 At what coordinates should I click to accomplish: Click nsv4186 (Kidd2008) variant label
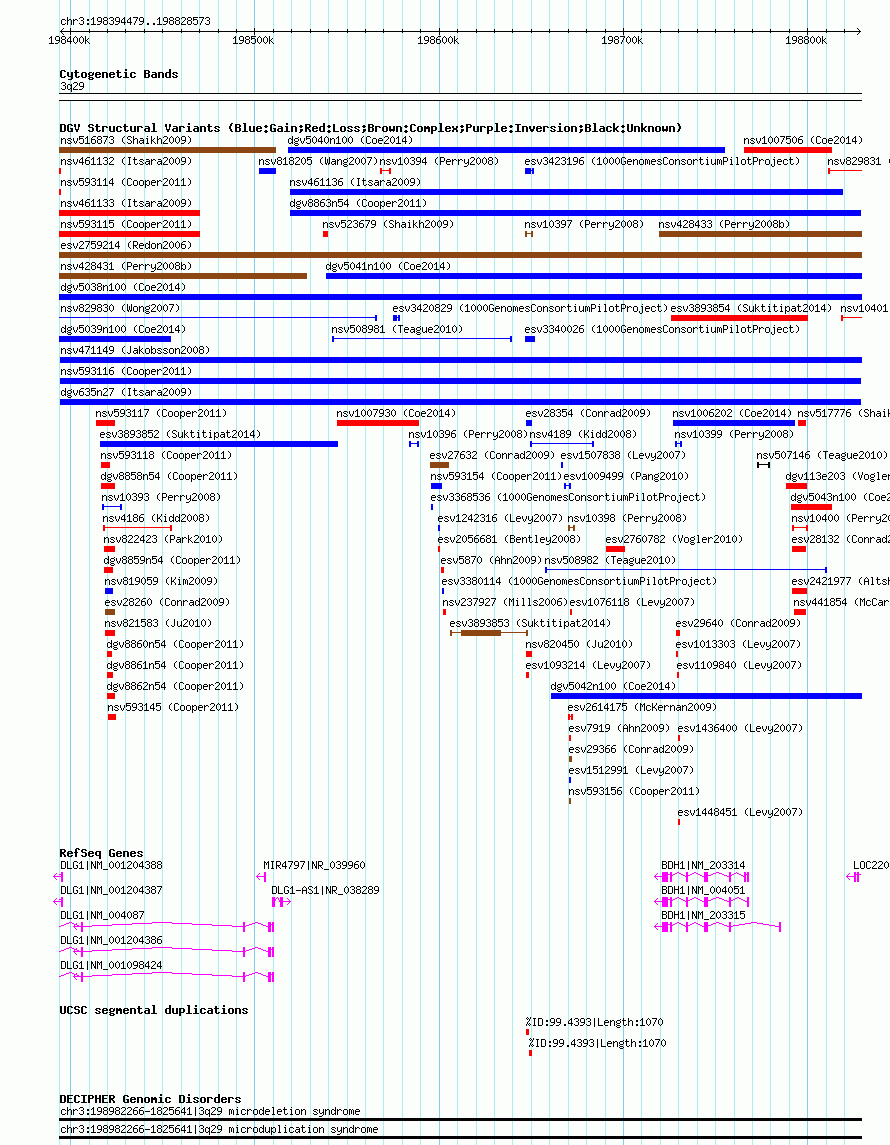[156, 518]
